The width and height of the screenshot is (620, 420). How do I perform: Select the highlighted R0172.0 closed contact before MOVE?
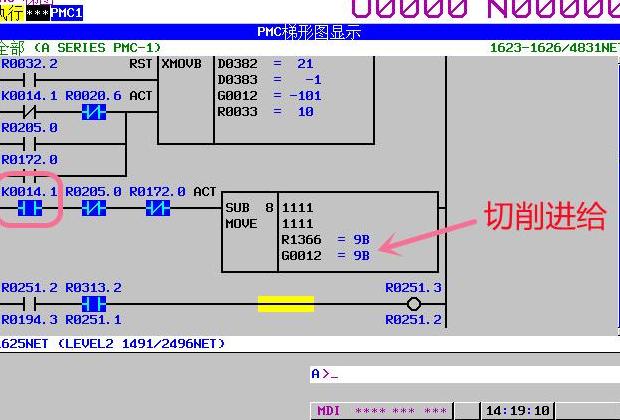click(x=158, y=208)
